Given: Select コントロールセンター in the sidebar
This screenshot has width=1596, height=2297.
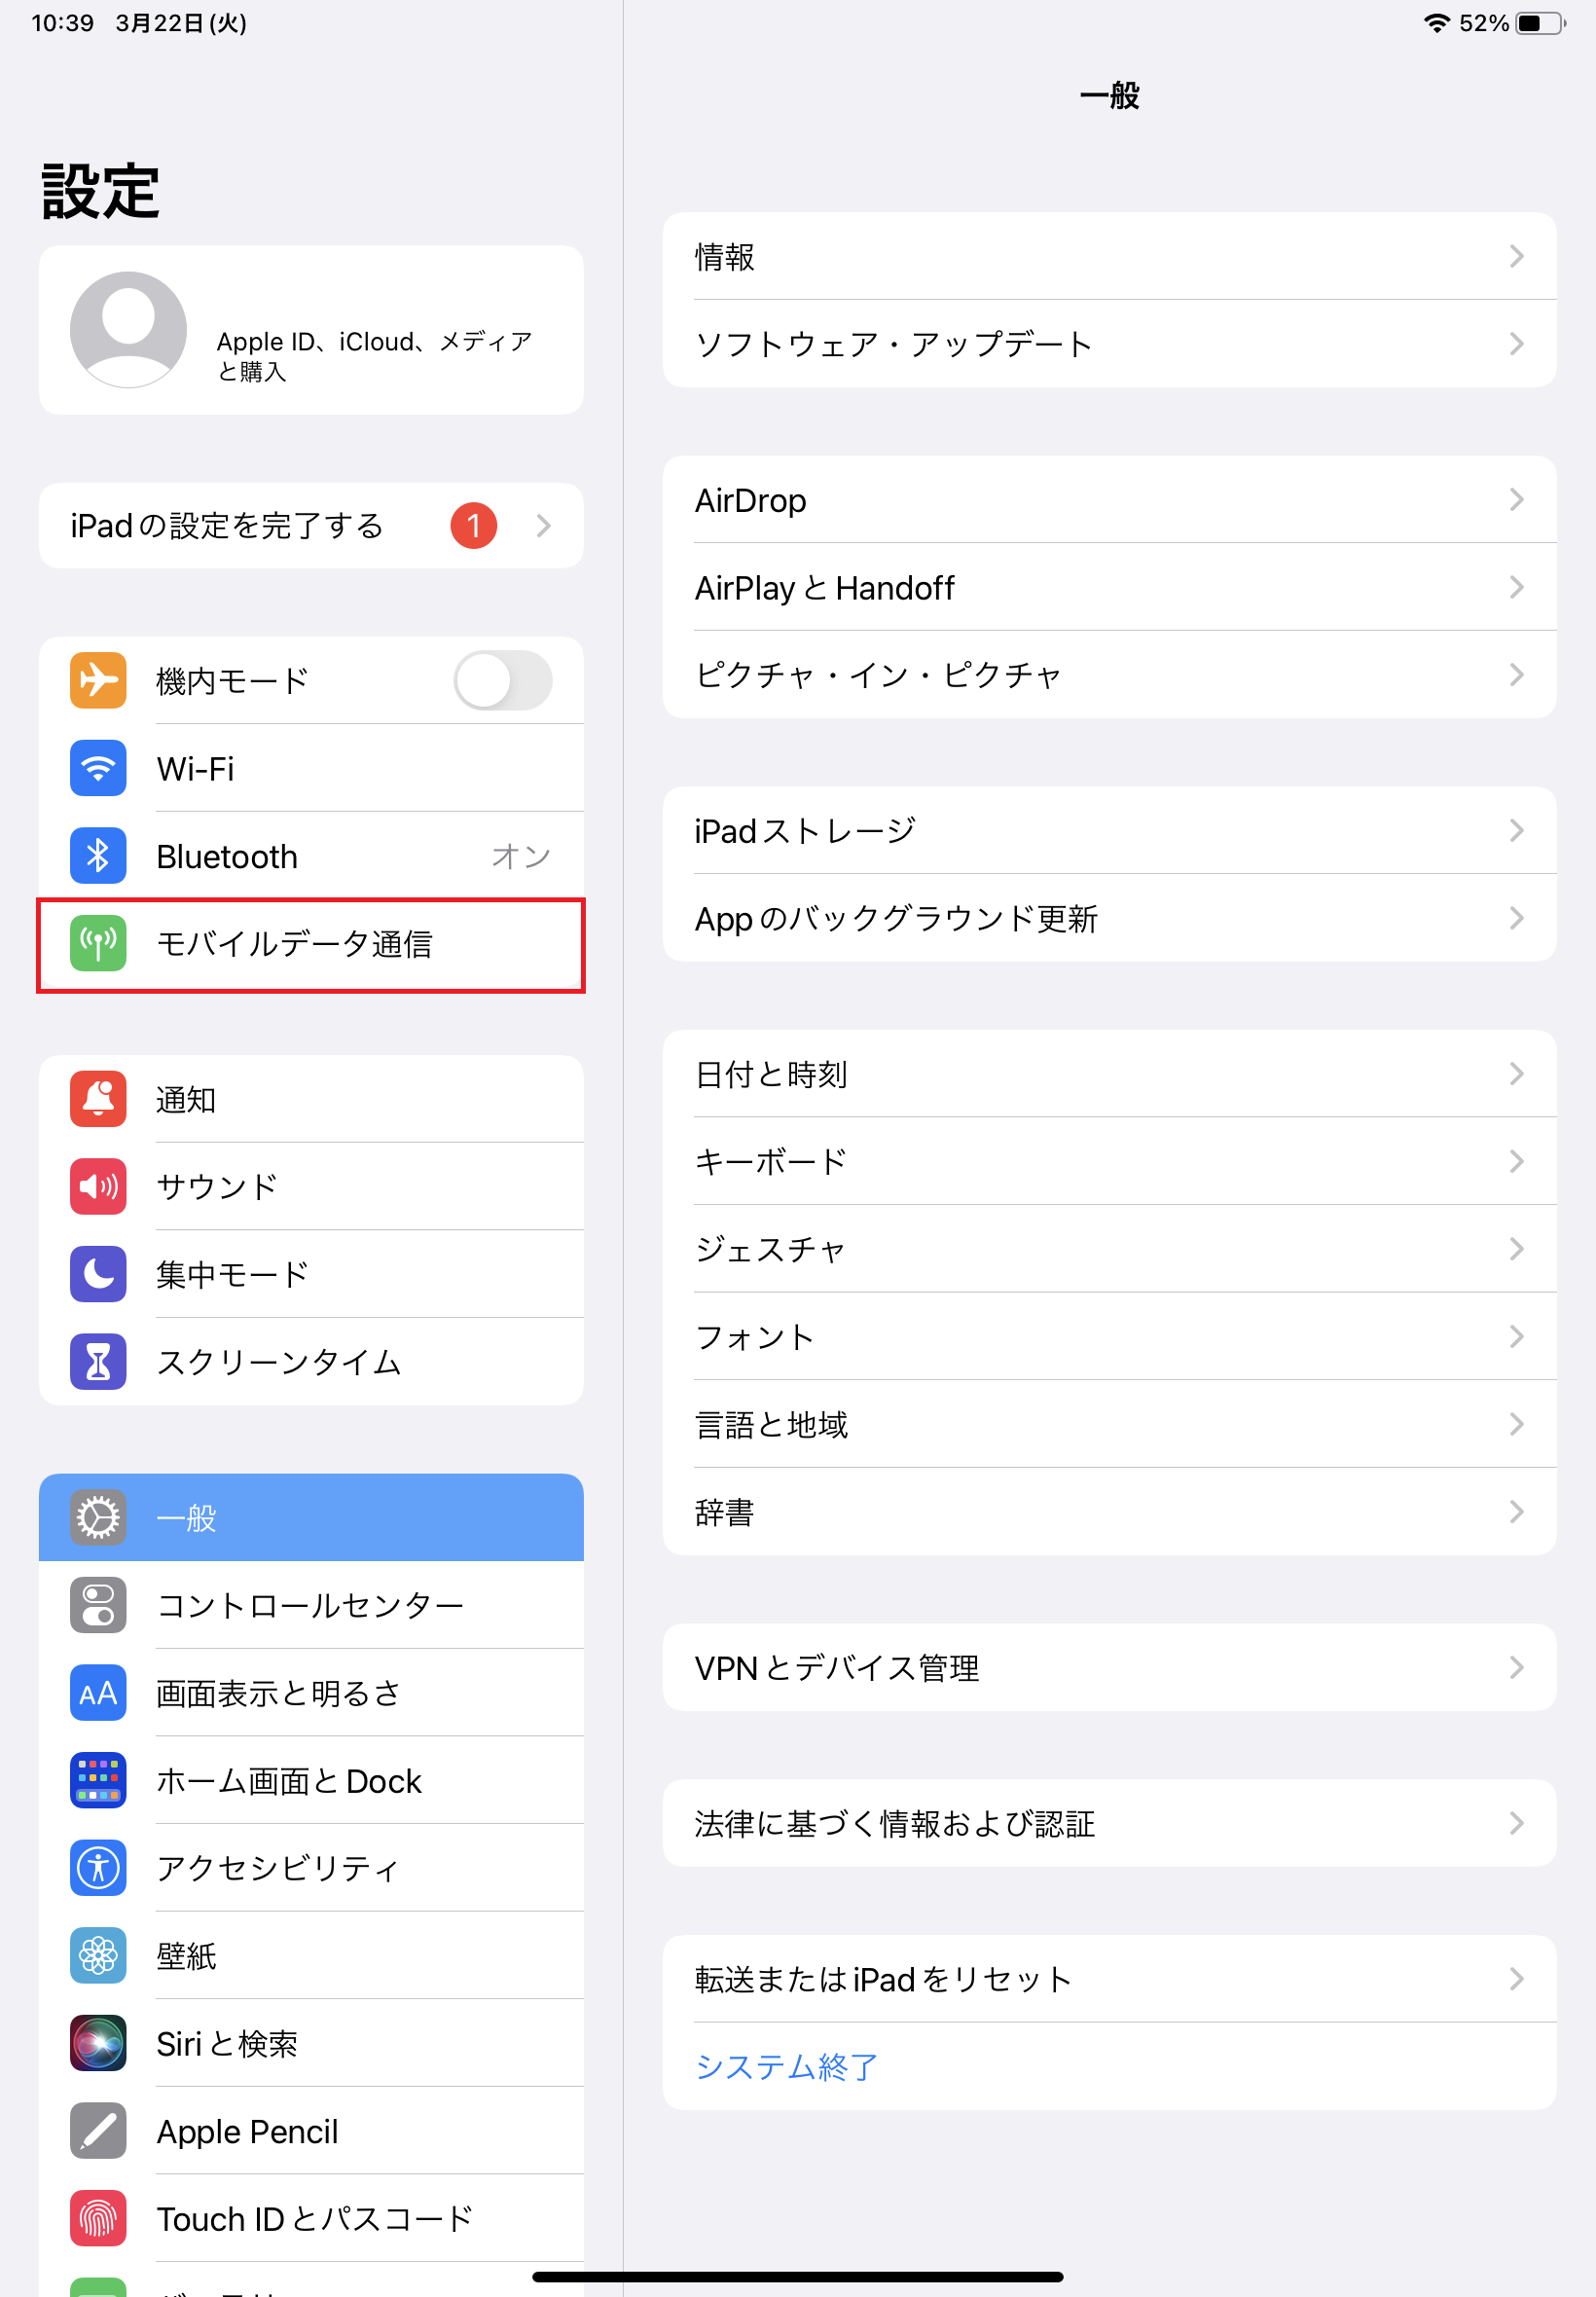Looking at the screenshot, I should pyautogui.click(x=311, y=1605).
